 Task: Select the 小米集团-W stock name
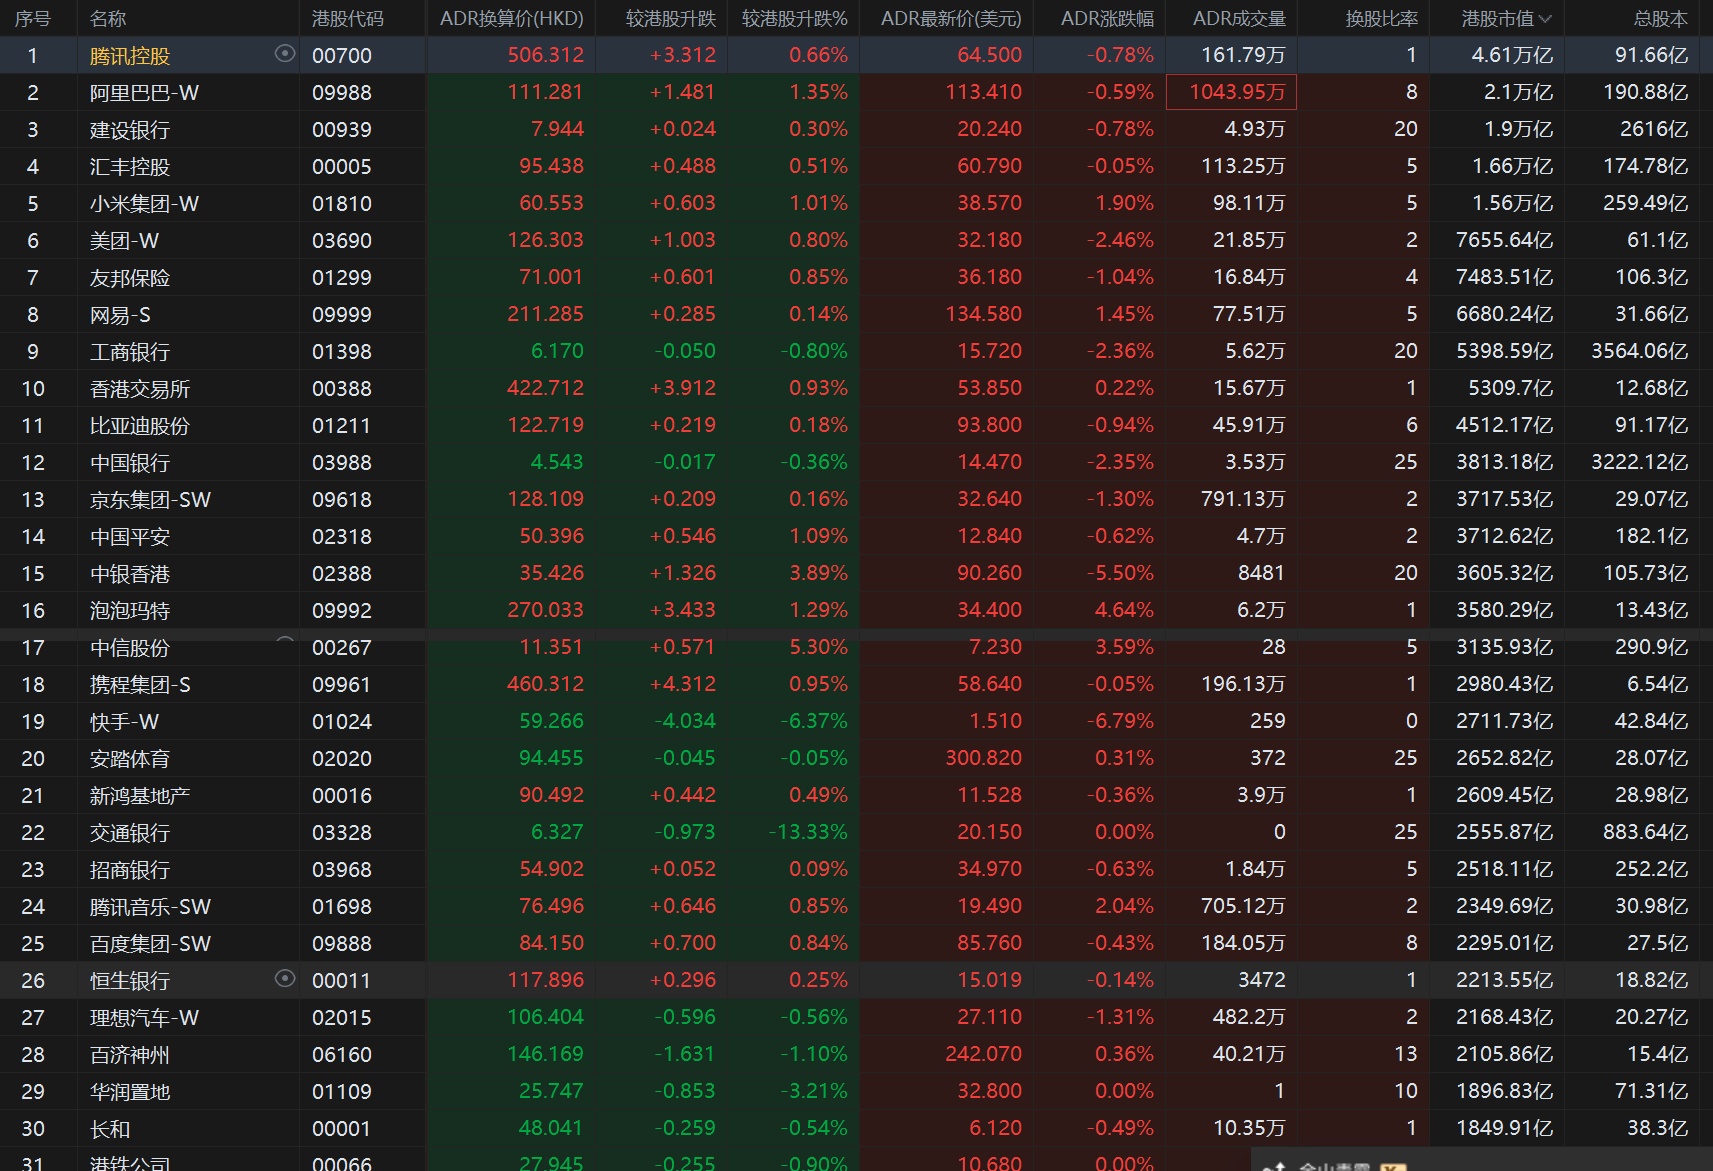[x=144, y=204]
